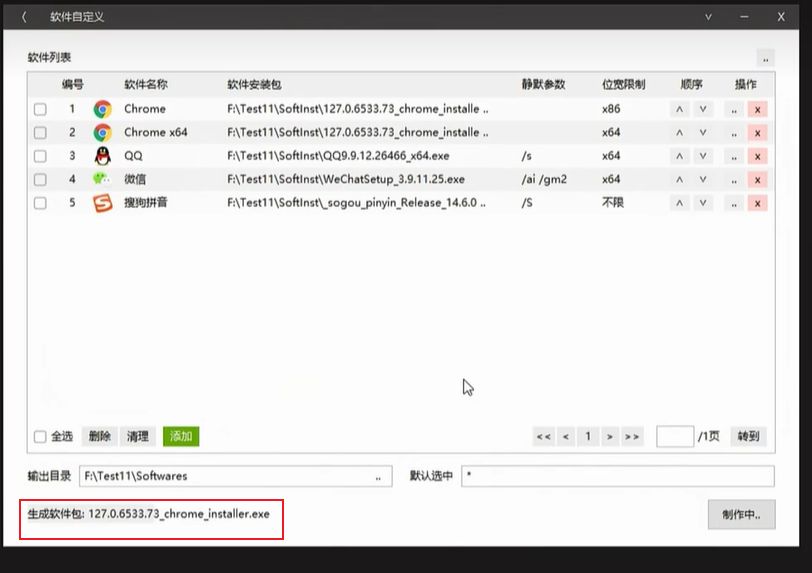Go to next page with > arrow
Image resolution: width=812 pixels, height=573 pixels.
[609, 437]
